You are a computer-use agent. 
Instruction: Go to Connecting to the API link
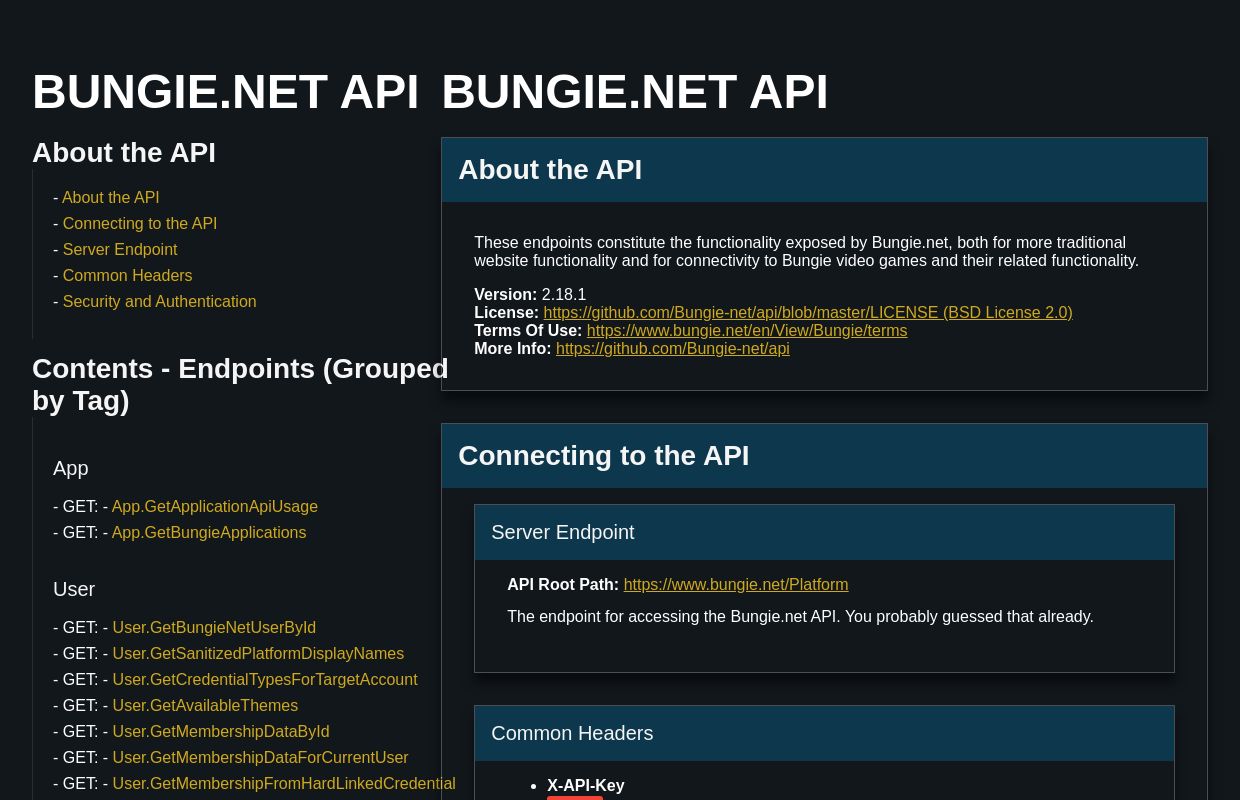point(140,224)
